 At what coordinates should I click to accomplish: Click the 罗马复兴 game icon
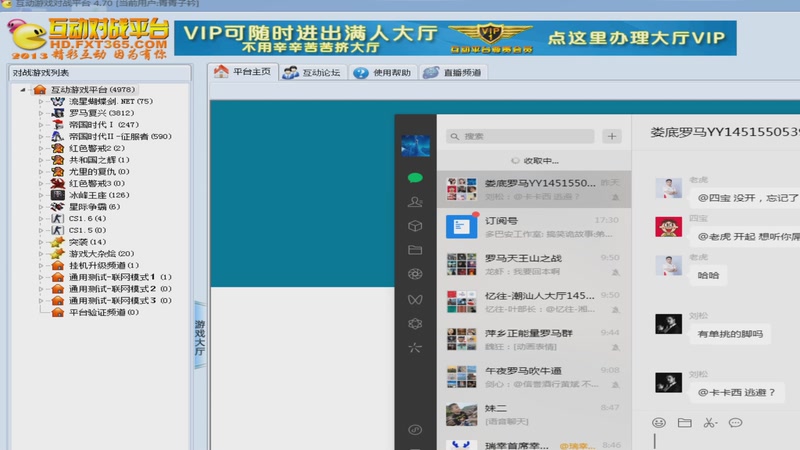pos(57,113)
